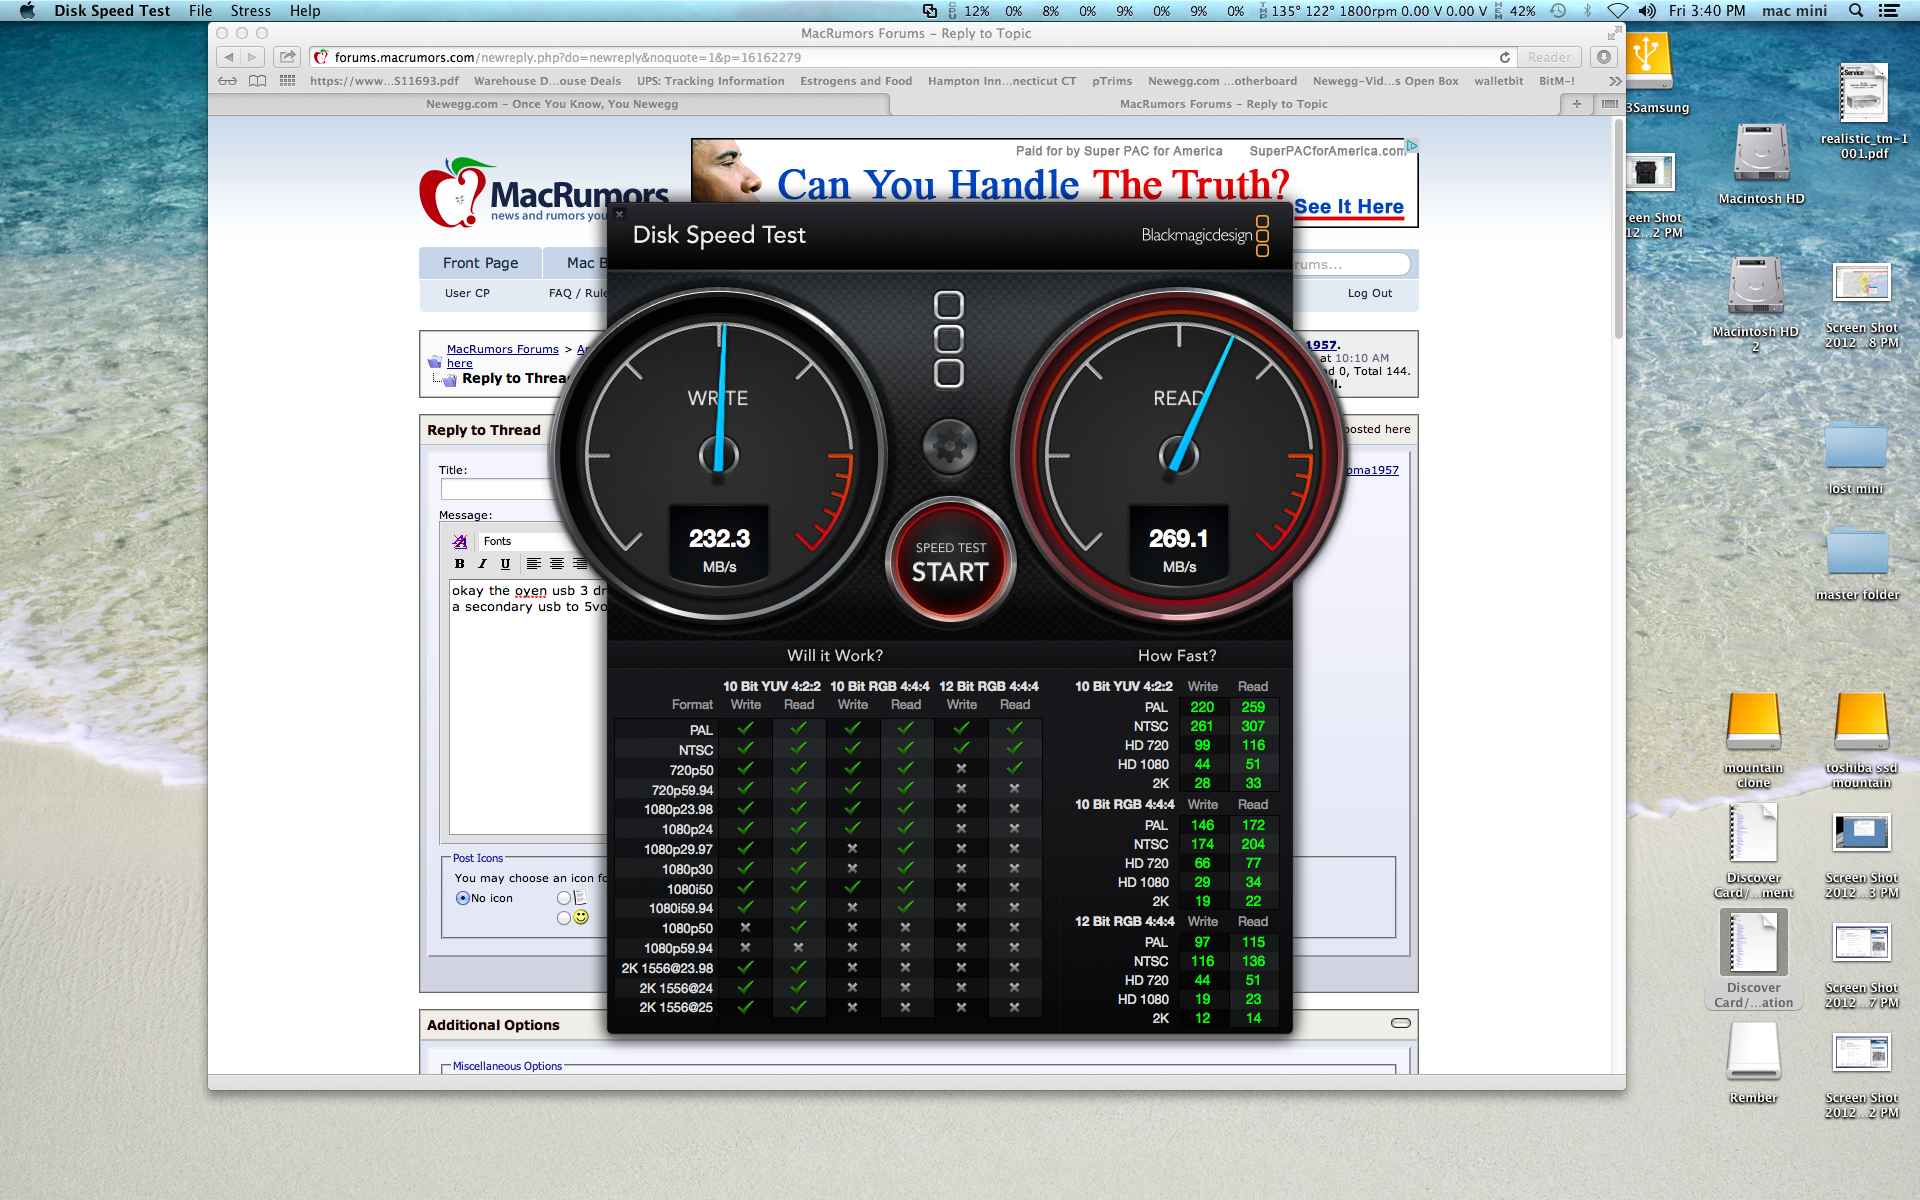Click the volume icon in menu bar
Viewport: 1920px width, 1200px height.
click(1647, 11)
